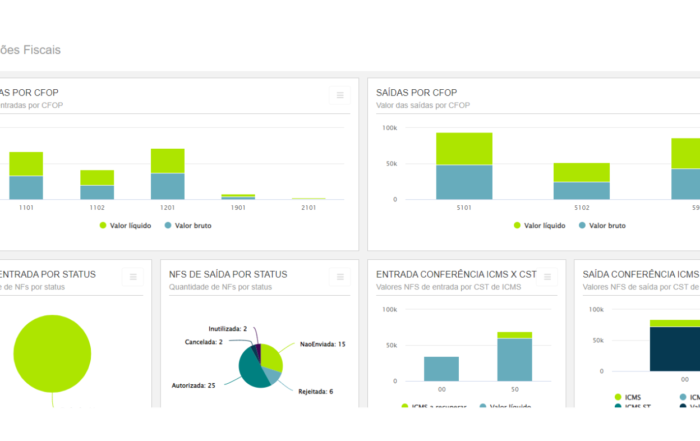Screen dimensions: 700x441
Task: Select the large green pie in NFS de entrada
Action: point(52,354)
